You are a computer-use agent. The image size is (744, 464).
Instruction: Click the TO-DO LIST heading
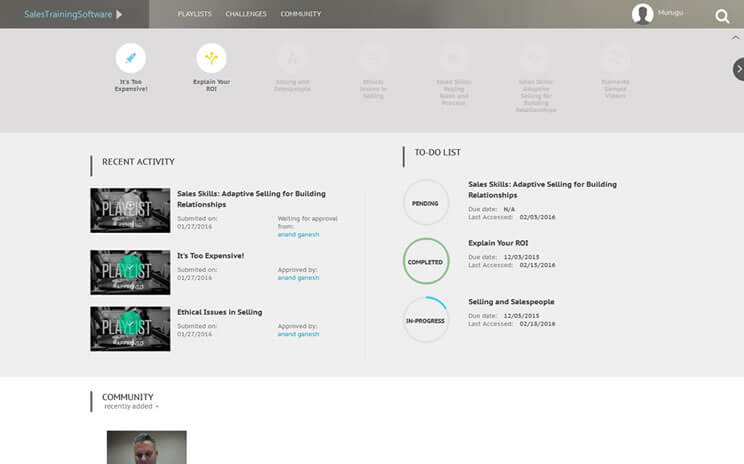tap(437, 152)
